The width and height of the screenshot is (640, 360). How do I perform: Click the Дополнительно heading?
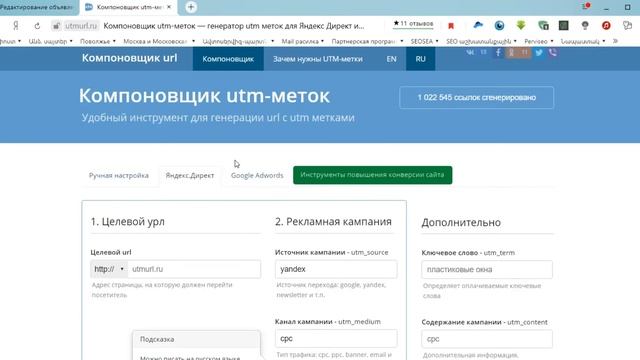(x=461, y=222)
